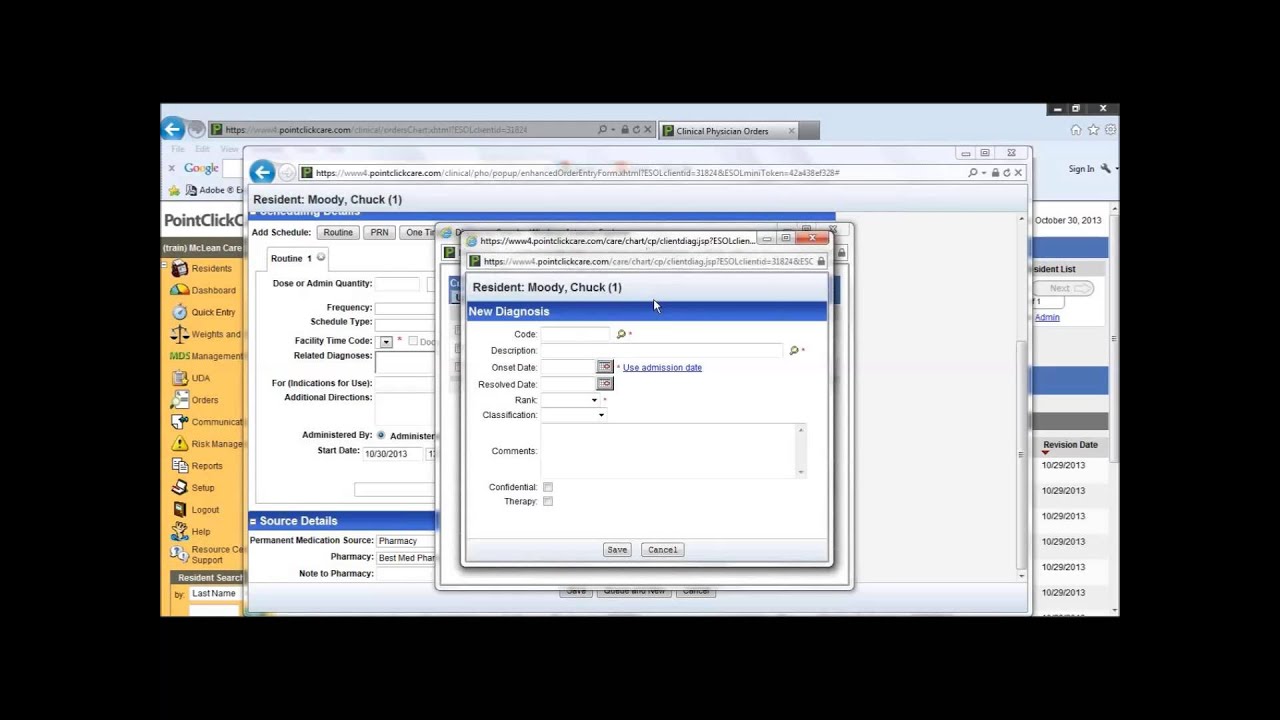The width and height of the screenshot is (1280, 720).
Task: Remove the Routine 1 schedule tab
Action: pyautogui.click(x=321, y=258)
